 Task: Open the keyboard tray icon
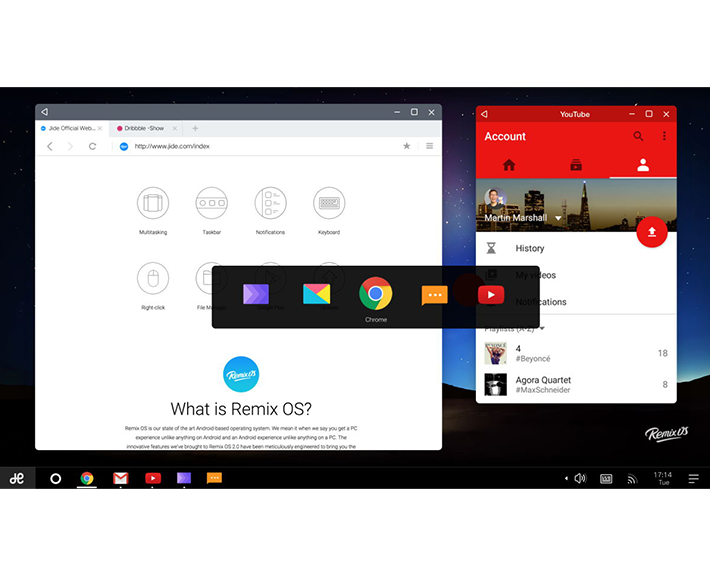(606, 479)
